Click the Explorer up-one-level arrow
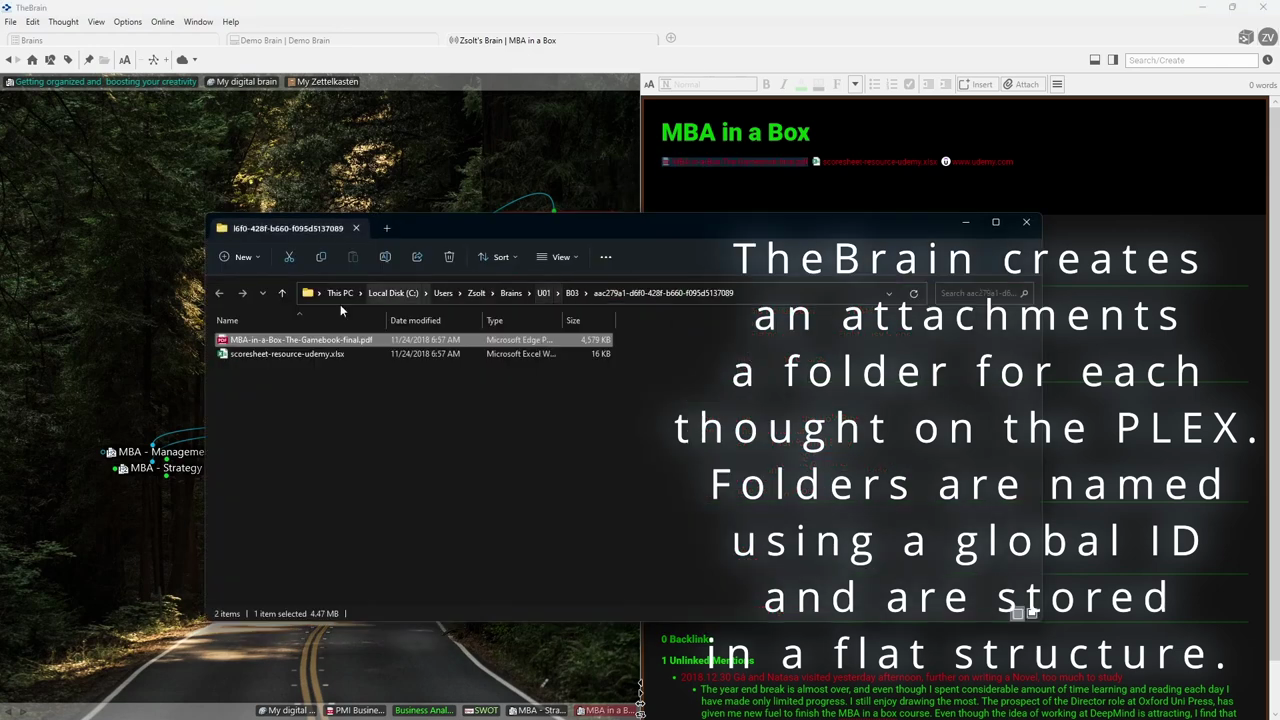The image size is (1280, 720). 282,293
